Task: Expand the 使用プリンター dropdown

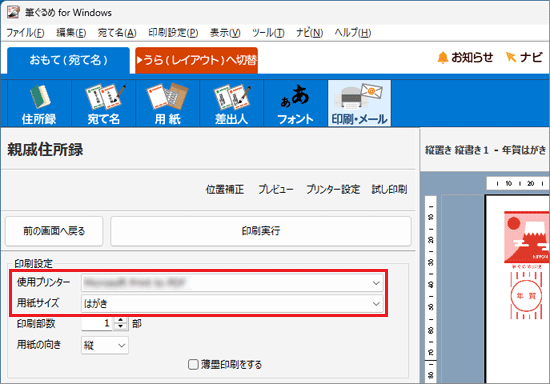Action: pos(376,283)
